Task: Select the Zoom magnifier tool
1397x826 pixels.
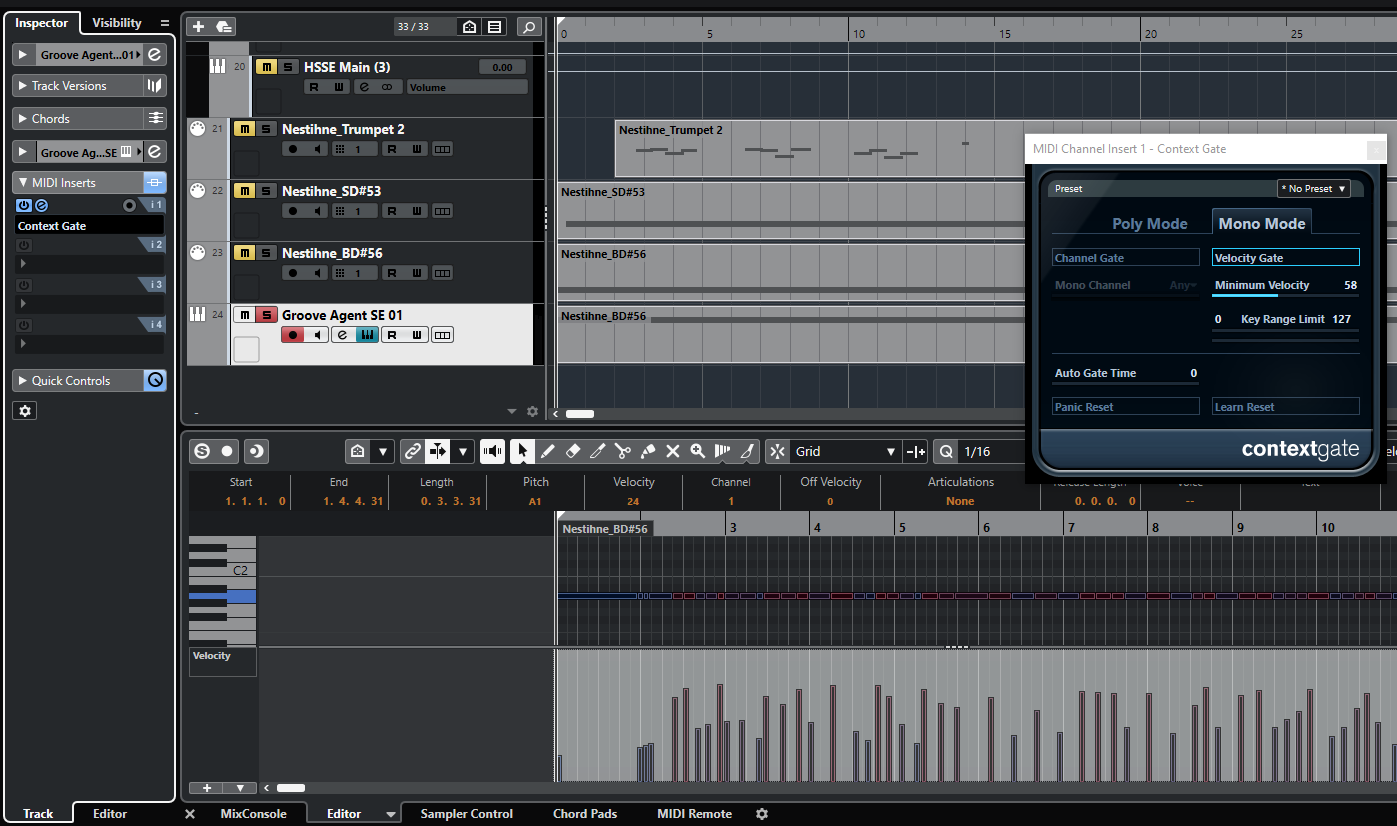Action: click(x=698, y=451)
